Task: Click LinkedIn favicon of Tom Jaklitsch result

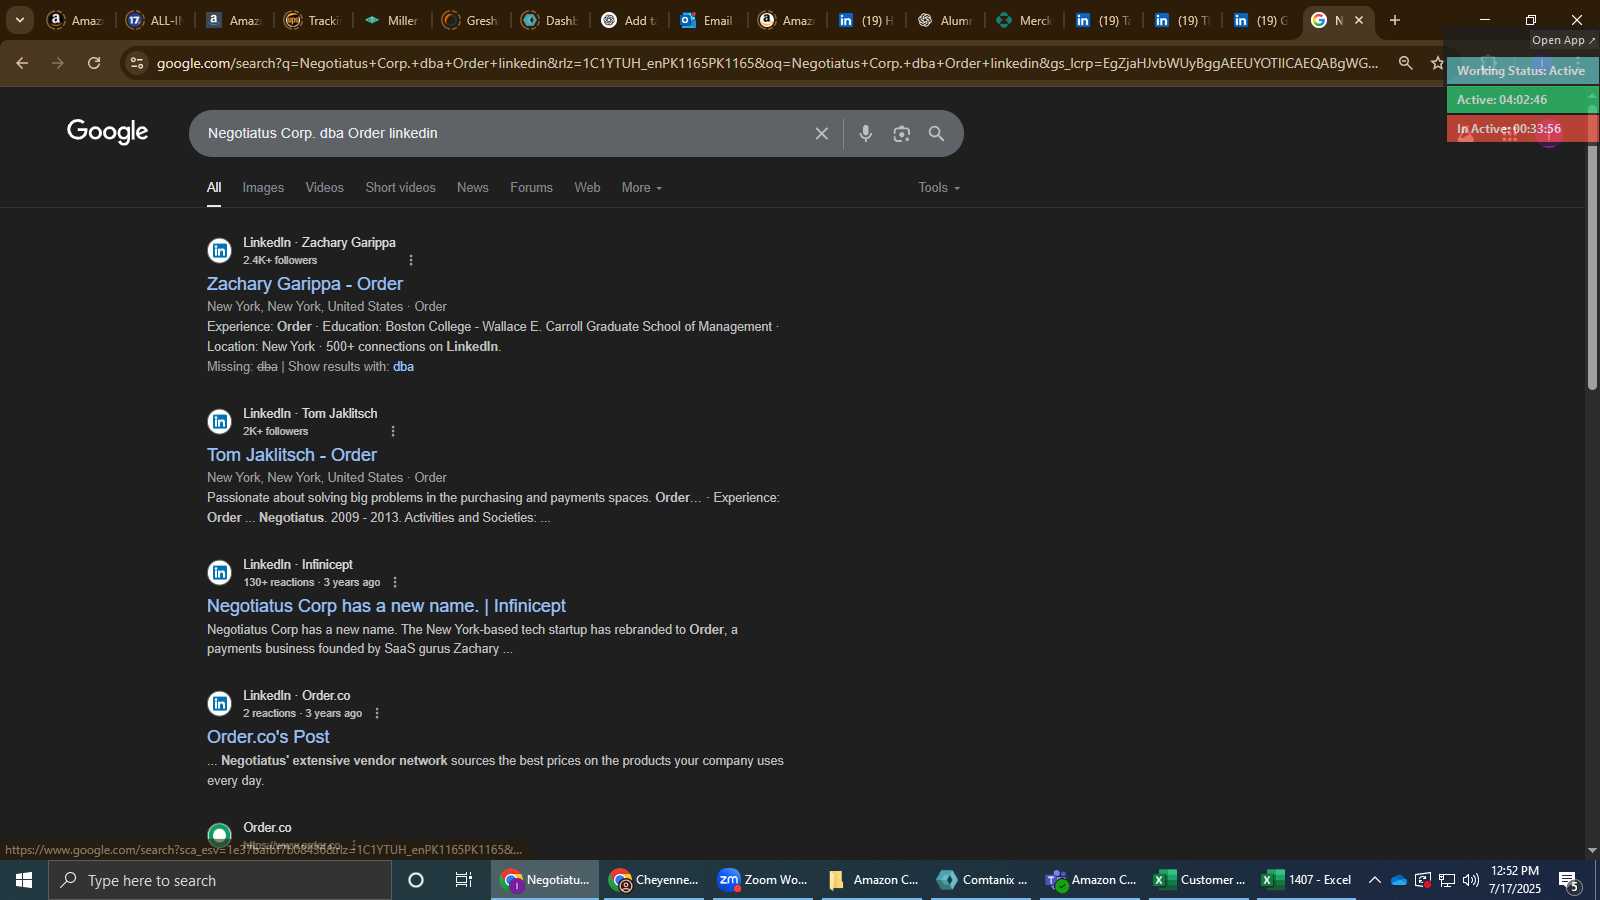Action: pyautogui.click(x=220, y=422)
